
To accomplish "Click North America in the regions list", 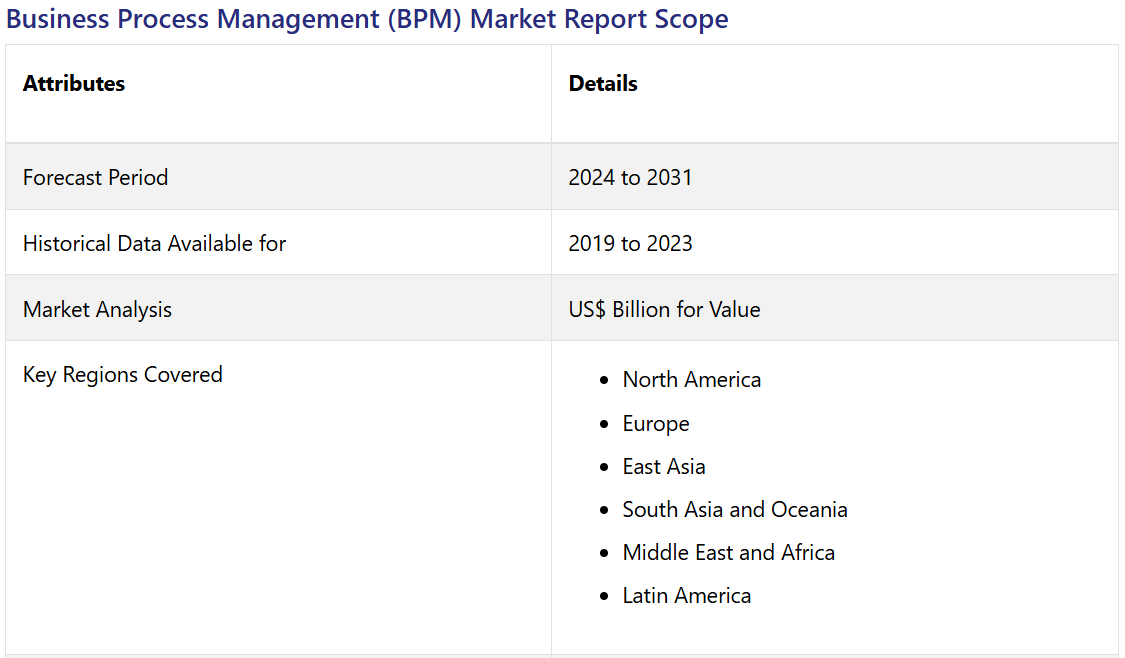I will 691,380.
